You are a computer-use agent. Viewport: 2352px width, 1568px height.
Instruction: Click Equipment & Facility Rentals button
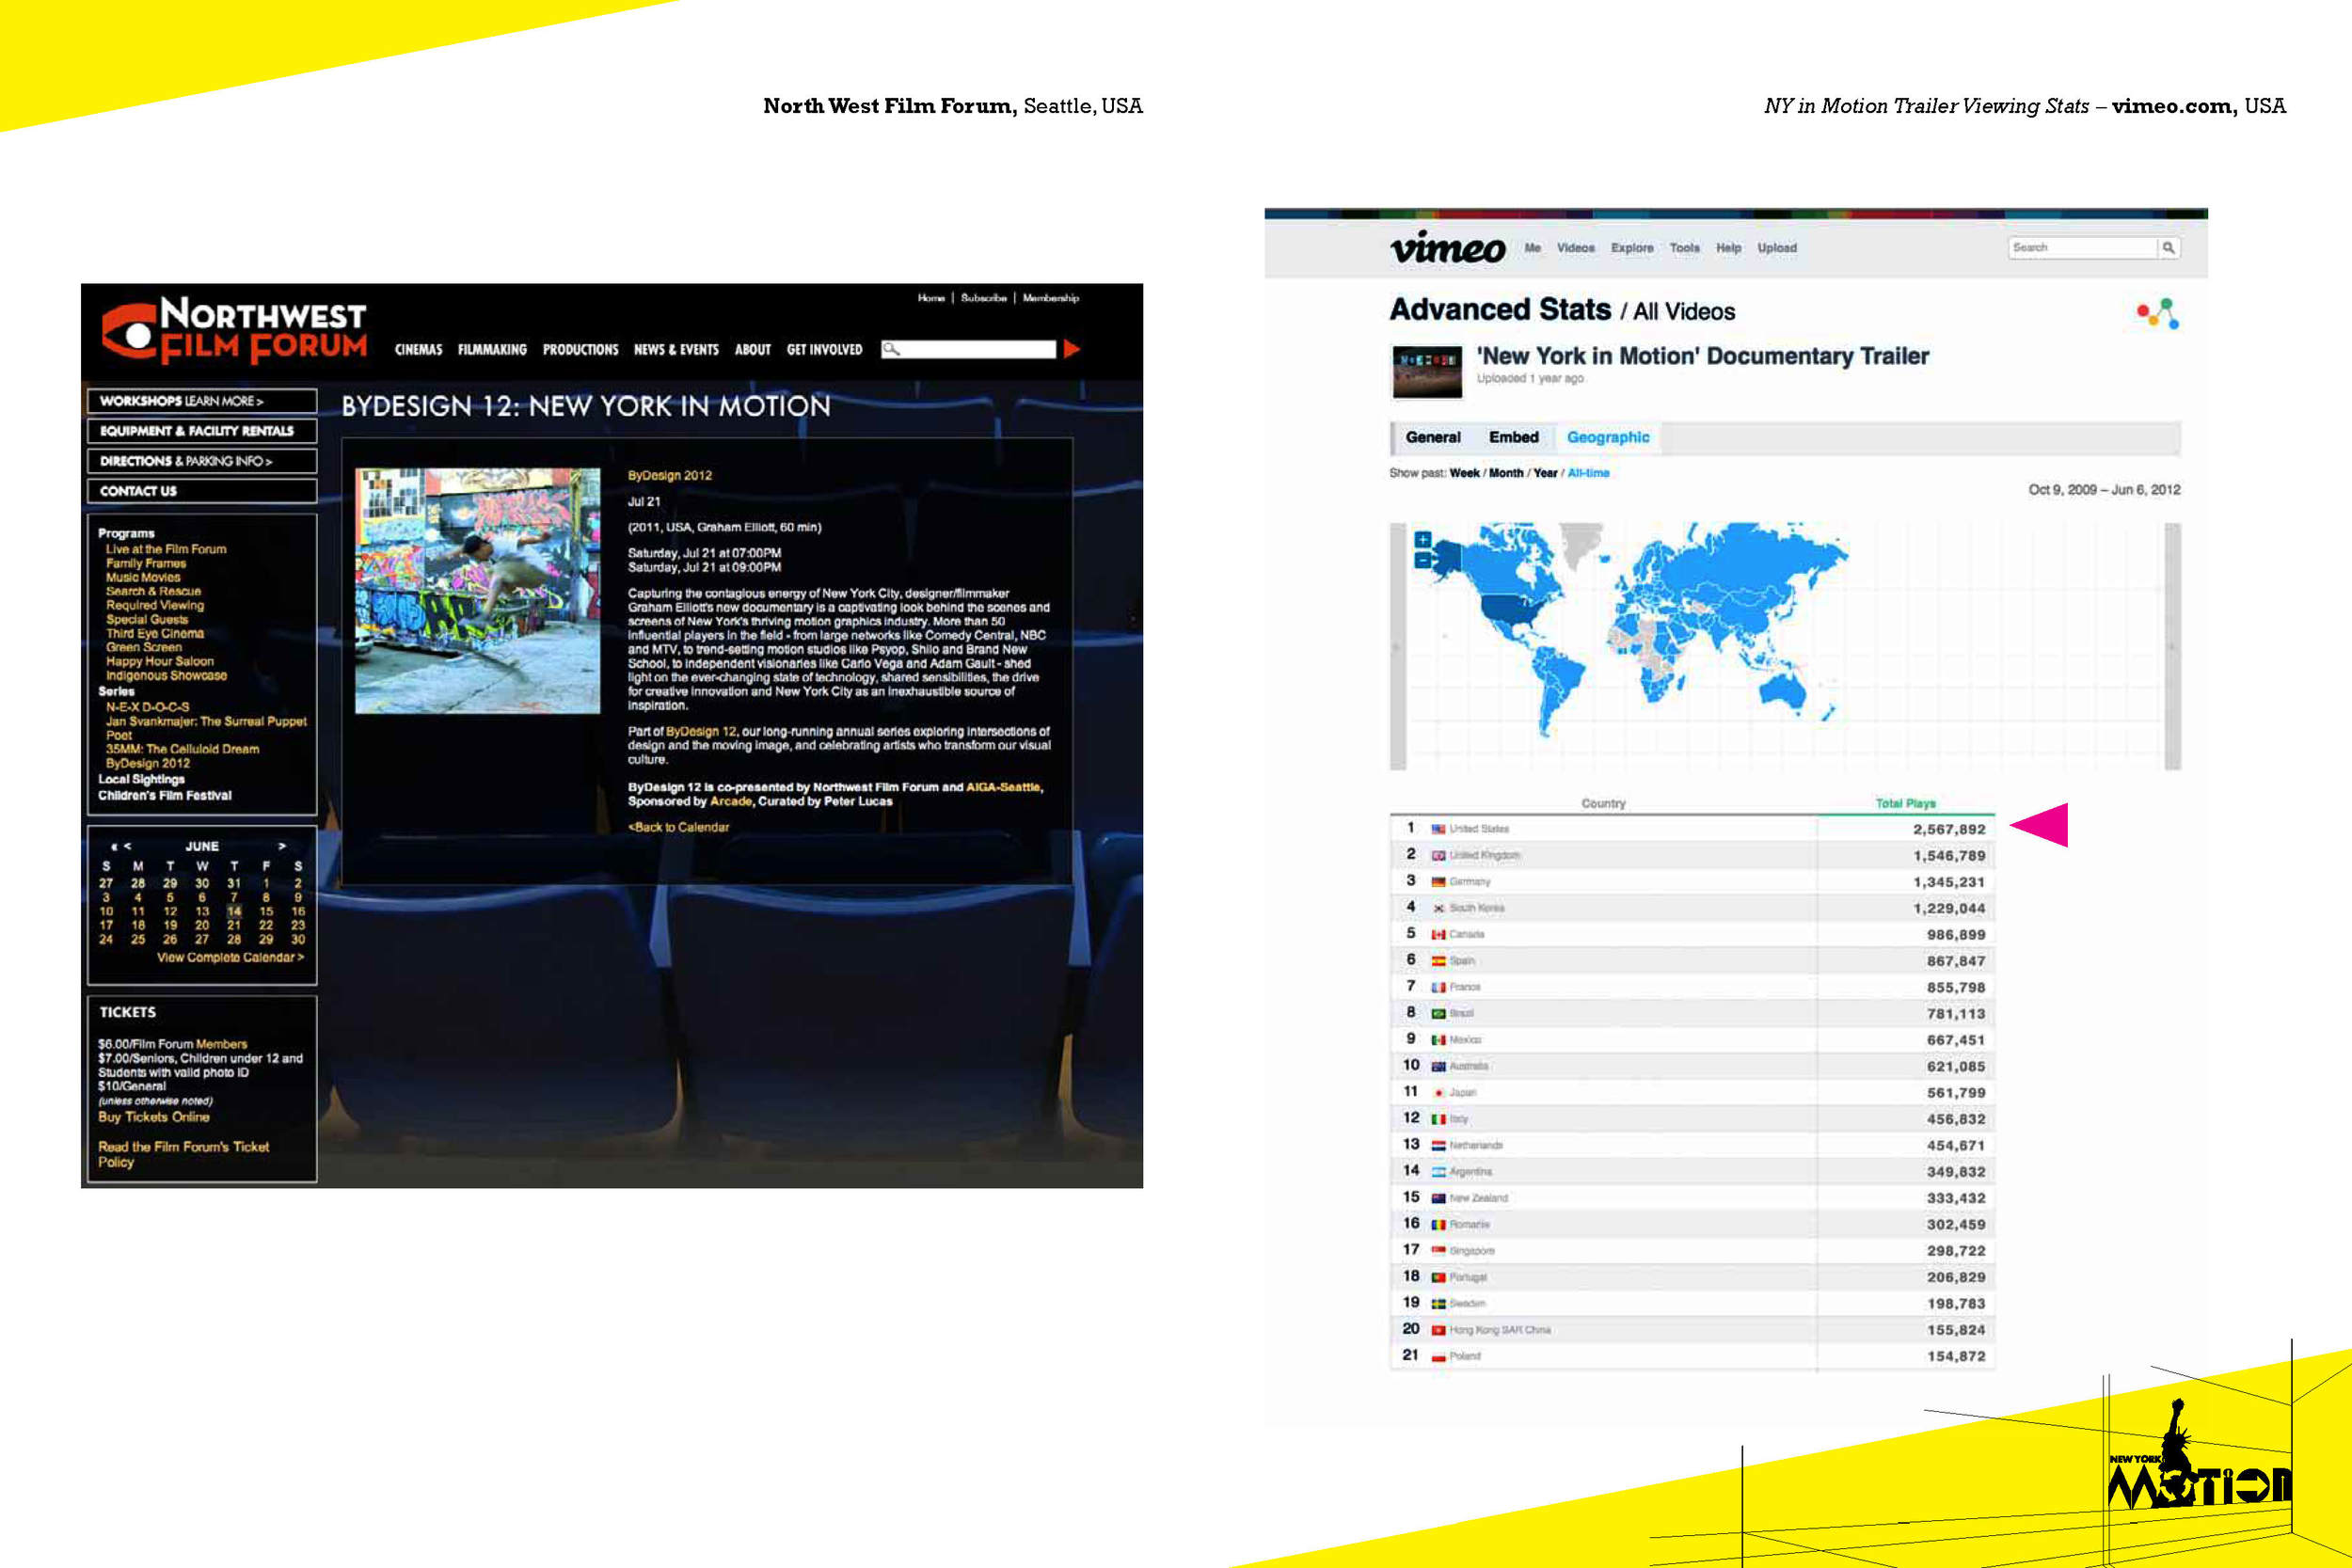(202, 431)
